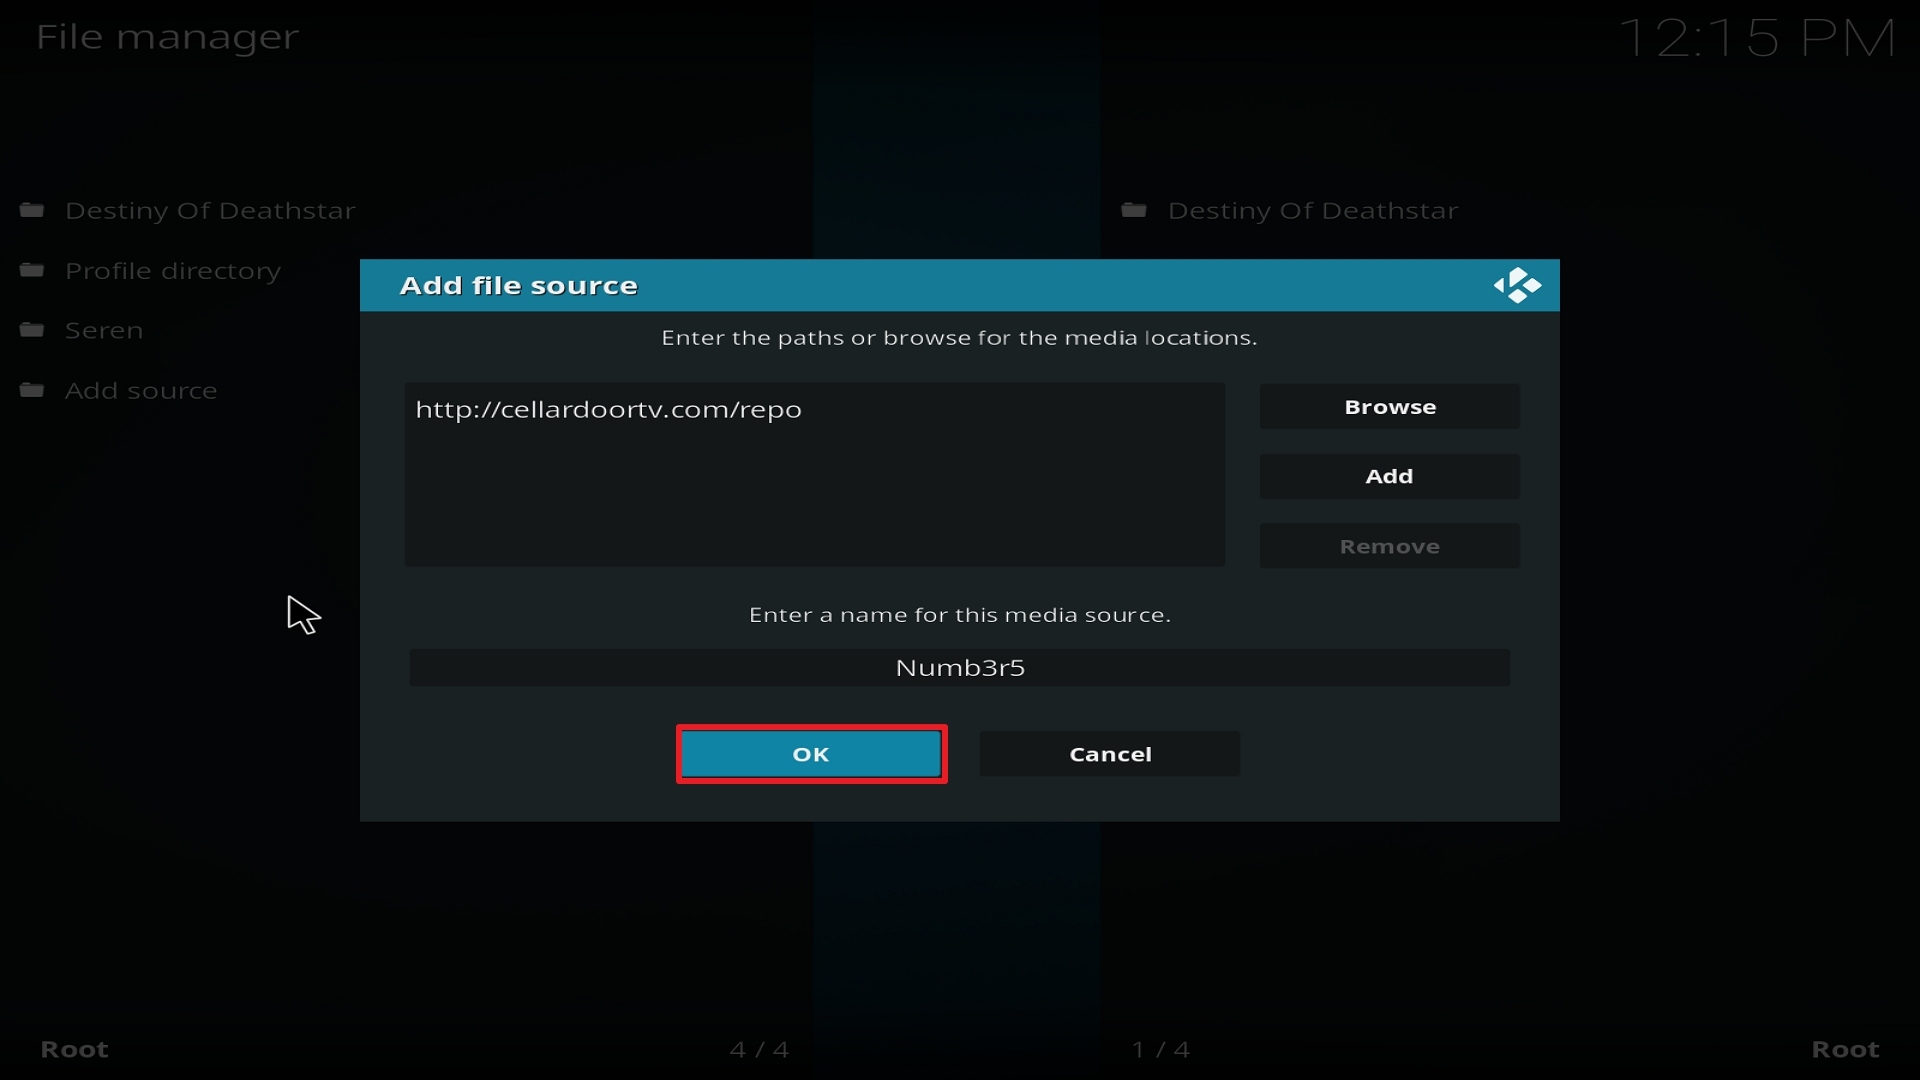Open right-panel Destiny Of Deathstar source
This screenshot has width=1920, height=1080.
click(1313, 211)
